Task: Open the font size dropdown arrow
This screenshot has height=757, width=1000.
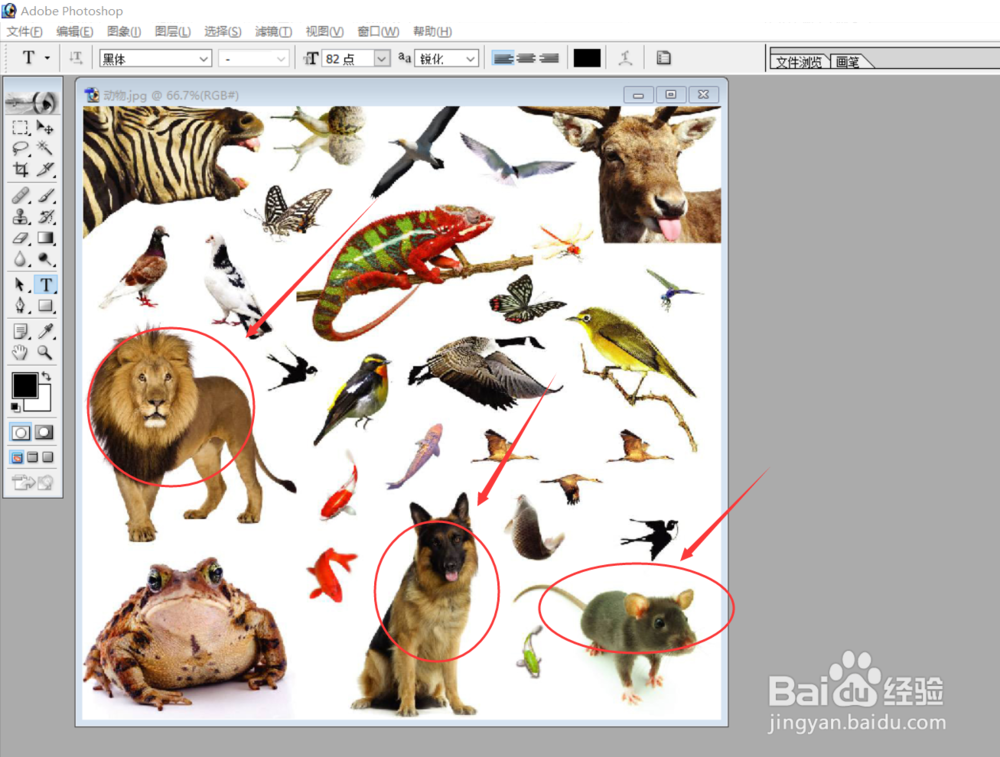Action: pyautogui.click(x=381, y=59)
